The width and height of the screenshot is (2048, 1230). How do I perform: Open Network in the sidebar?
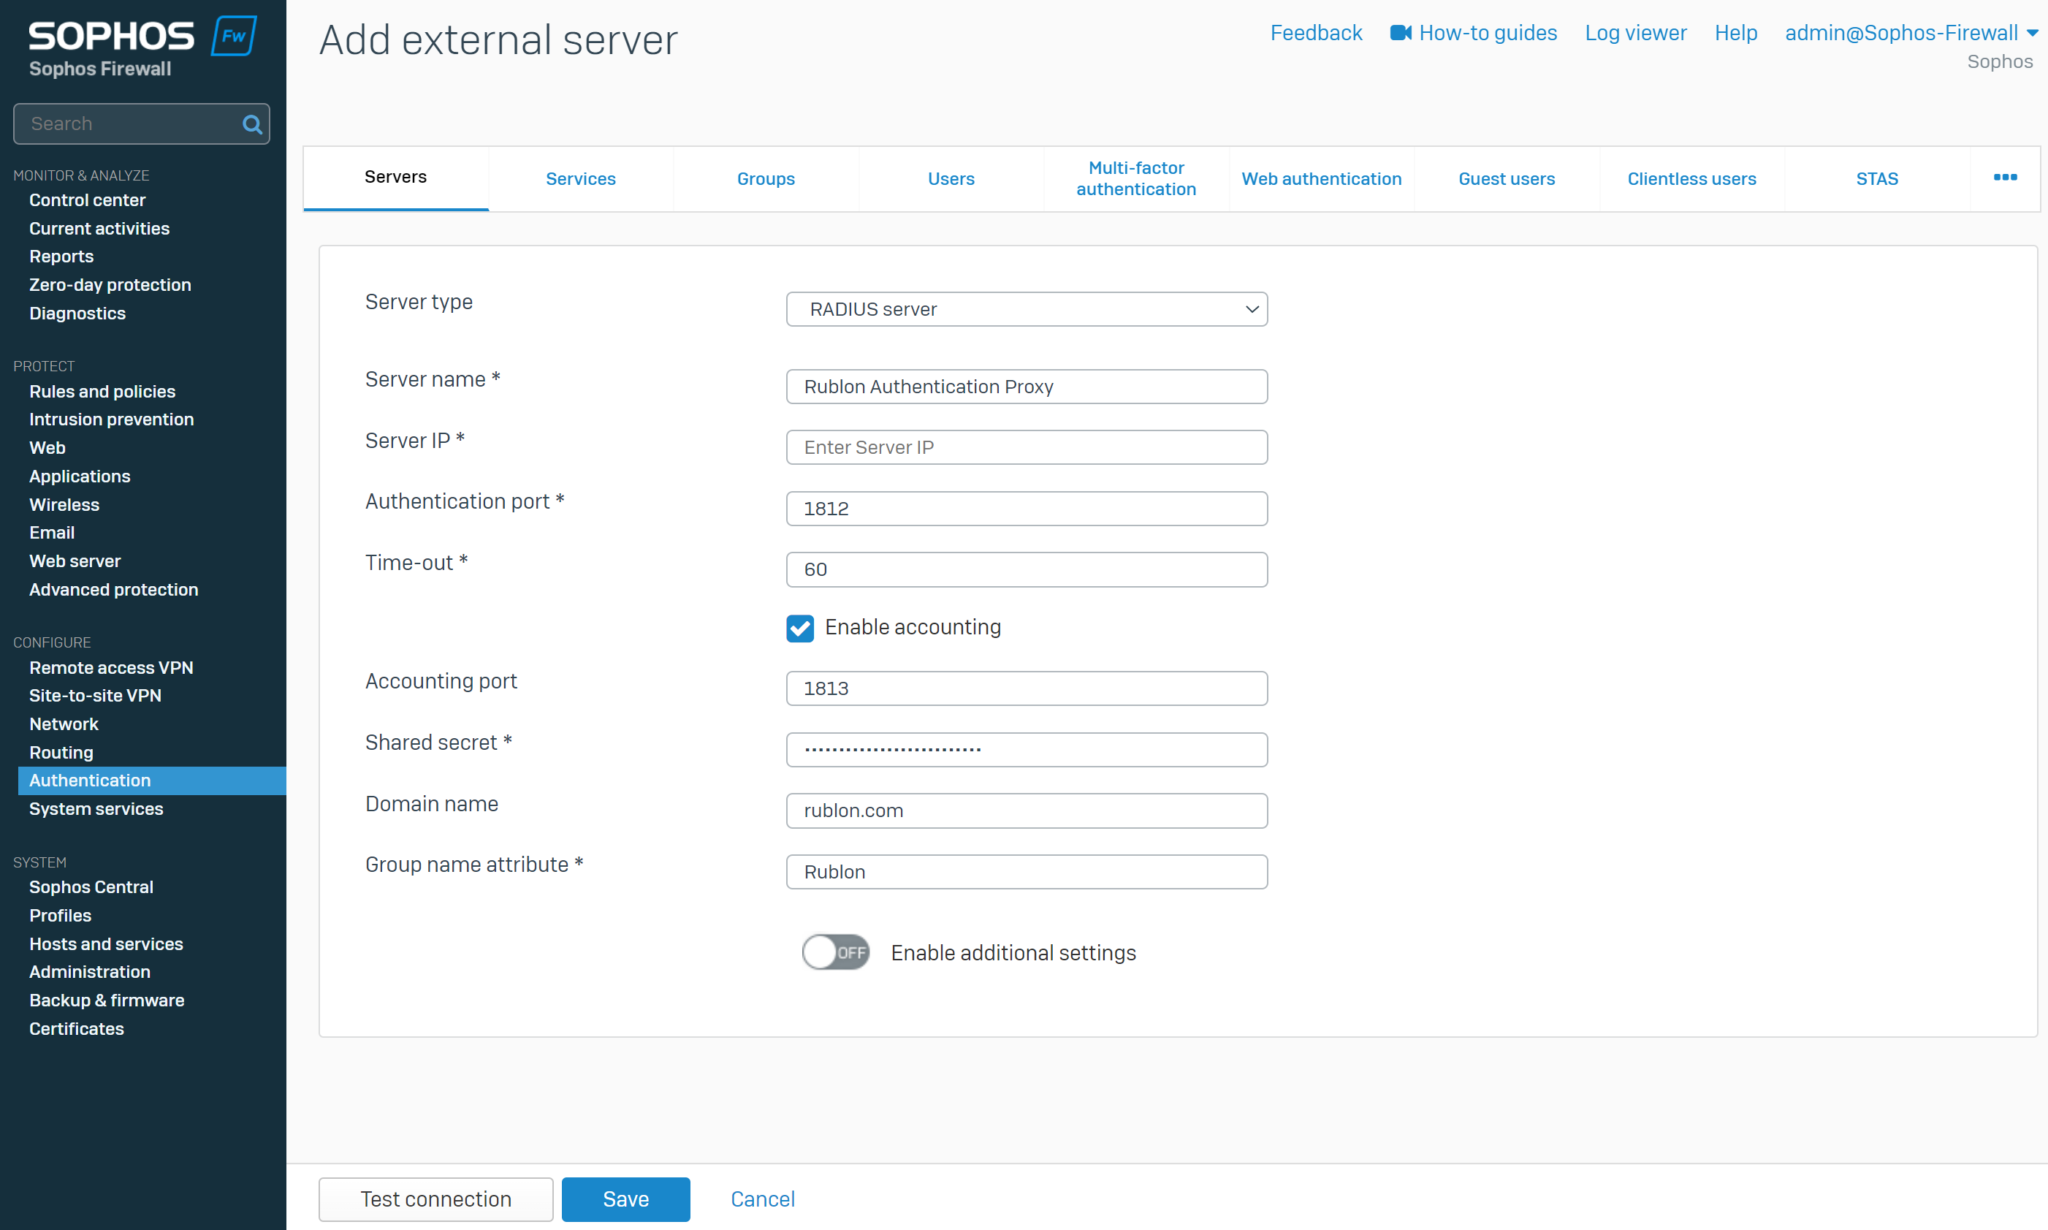click(x=63, y=723)
